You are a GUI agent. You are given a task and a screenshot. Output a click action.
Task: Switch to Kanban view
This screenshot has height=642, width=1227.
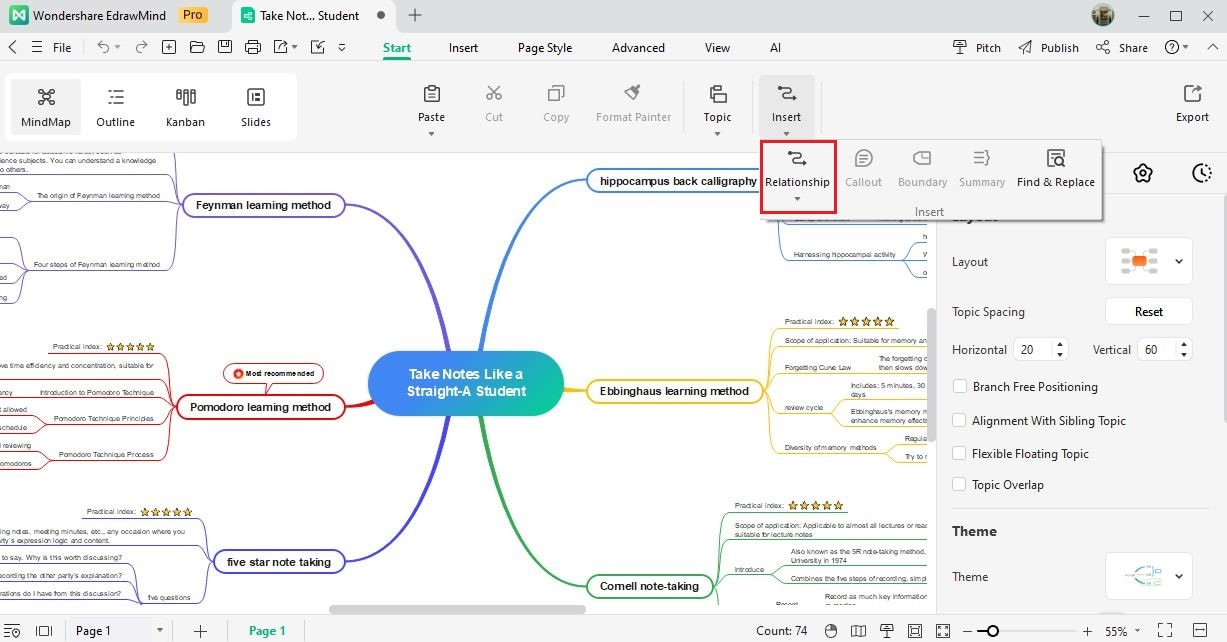pyautogui.click(x=185, y=108)
